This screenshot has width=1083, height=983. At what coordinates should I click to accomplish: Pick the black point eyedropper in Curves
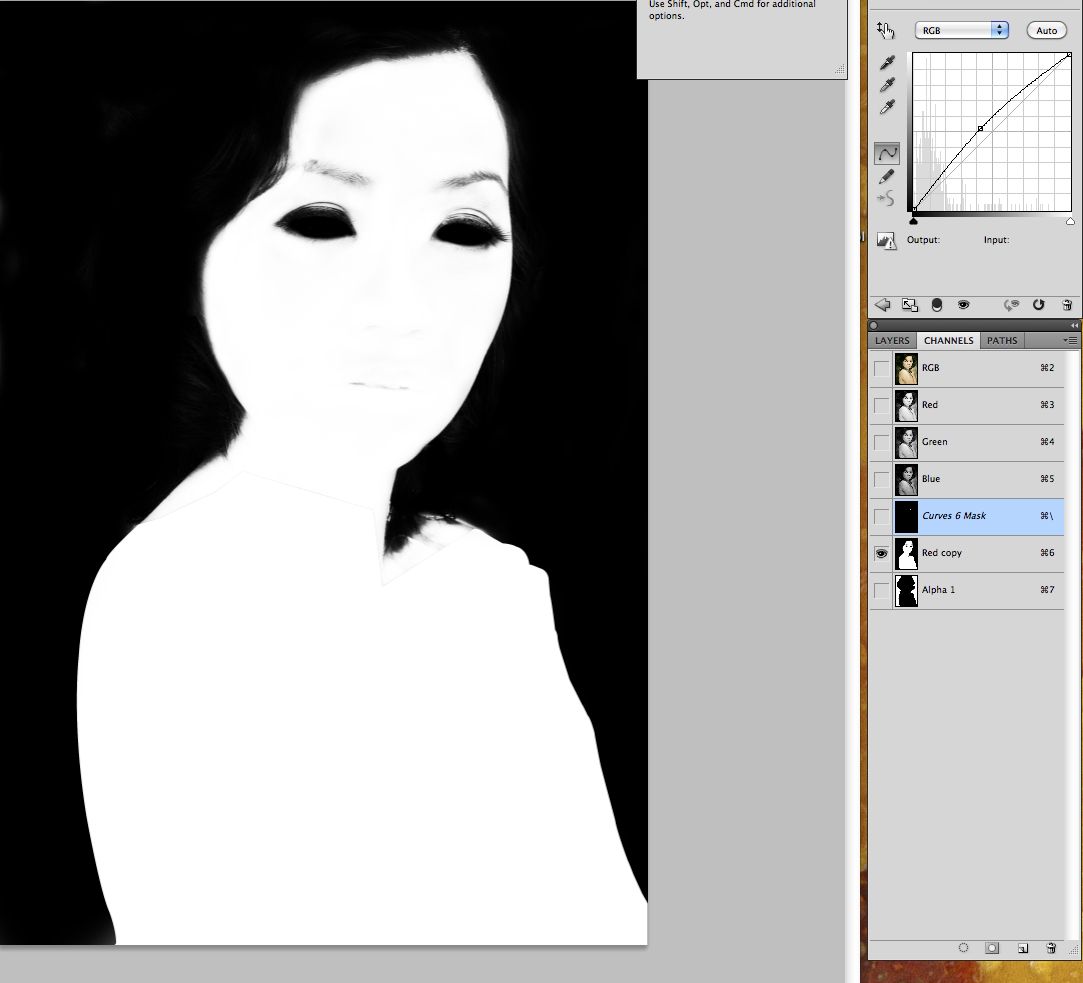tap(887, 63)
